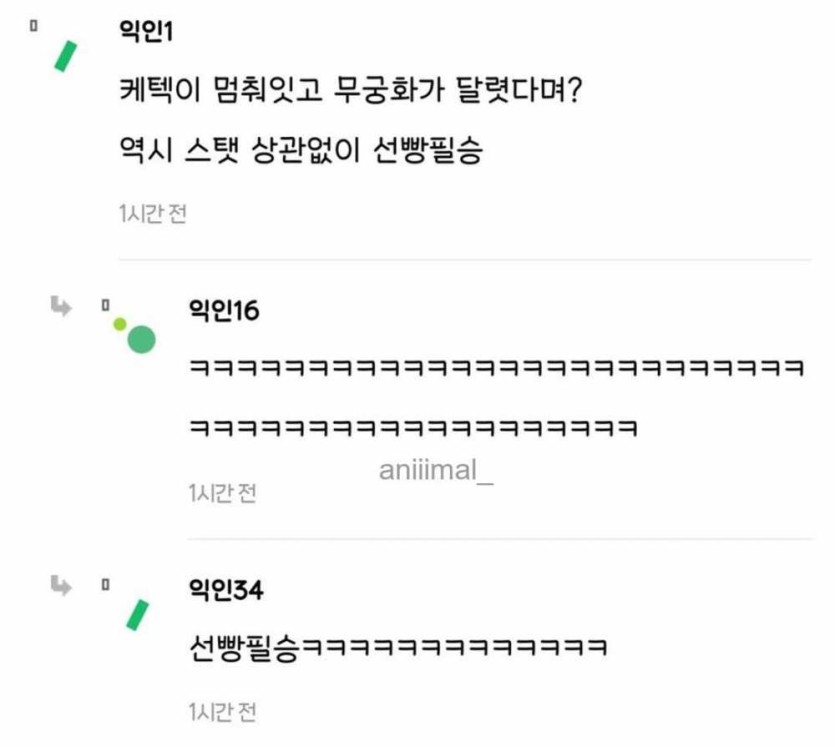Click 익인34's reply text 선빵필승ㅋㅋㅋ

[397, 647]
